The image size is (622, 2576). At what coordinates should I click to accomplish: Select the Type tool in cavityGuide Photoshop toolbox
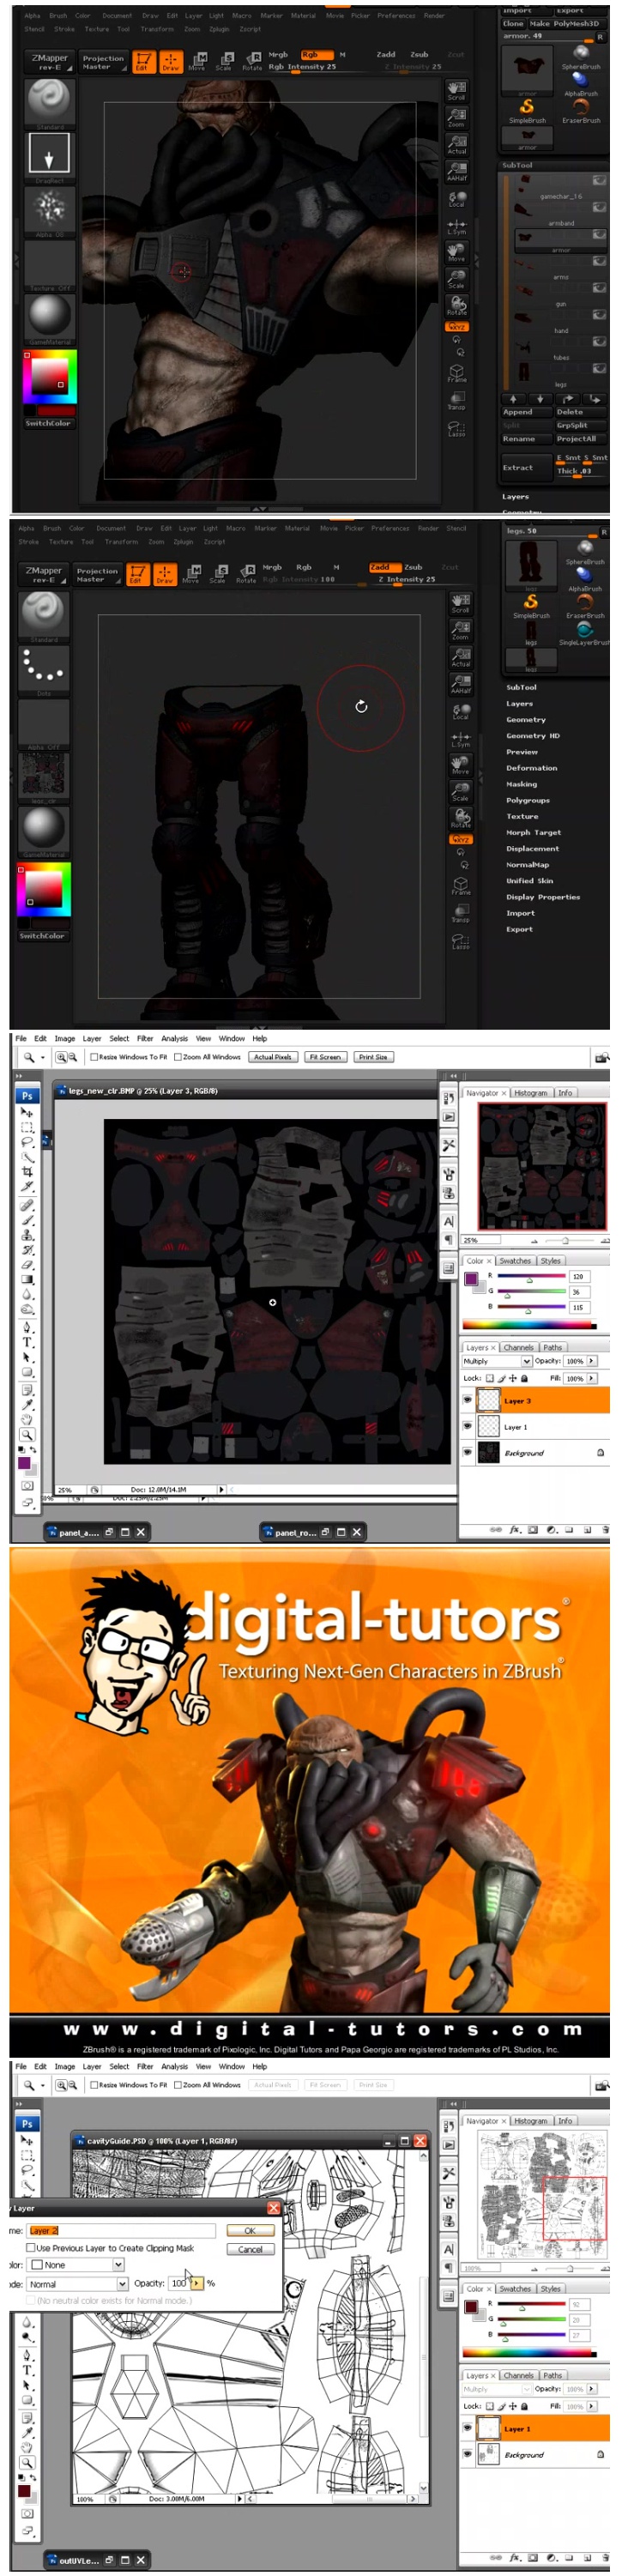27,2369
